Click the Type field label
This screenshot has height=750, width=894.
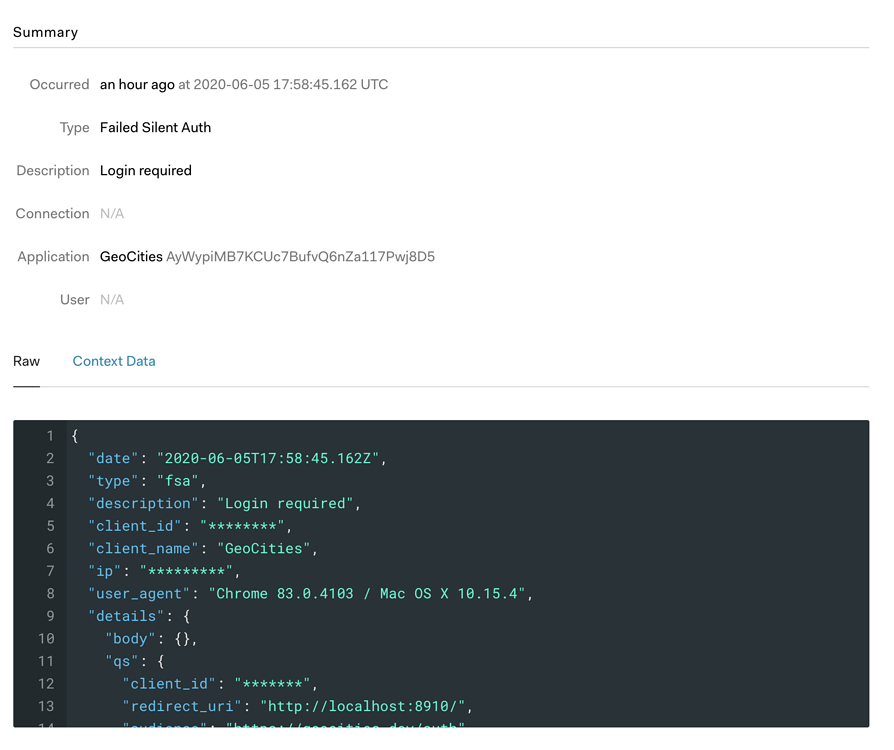pos(75,128)
